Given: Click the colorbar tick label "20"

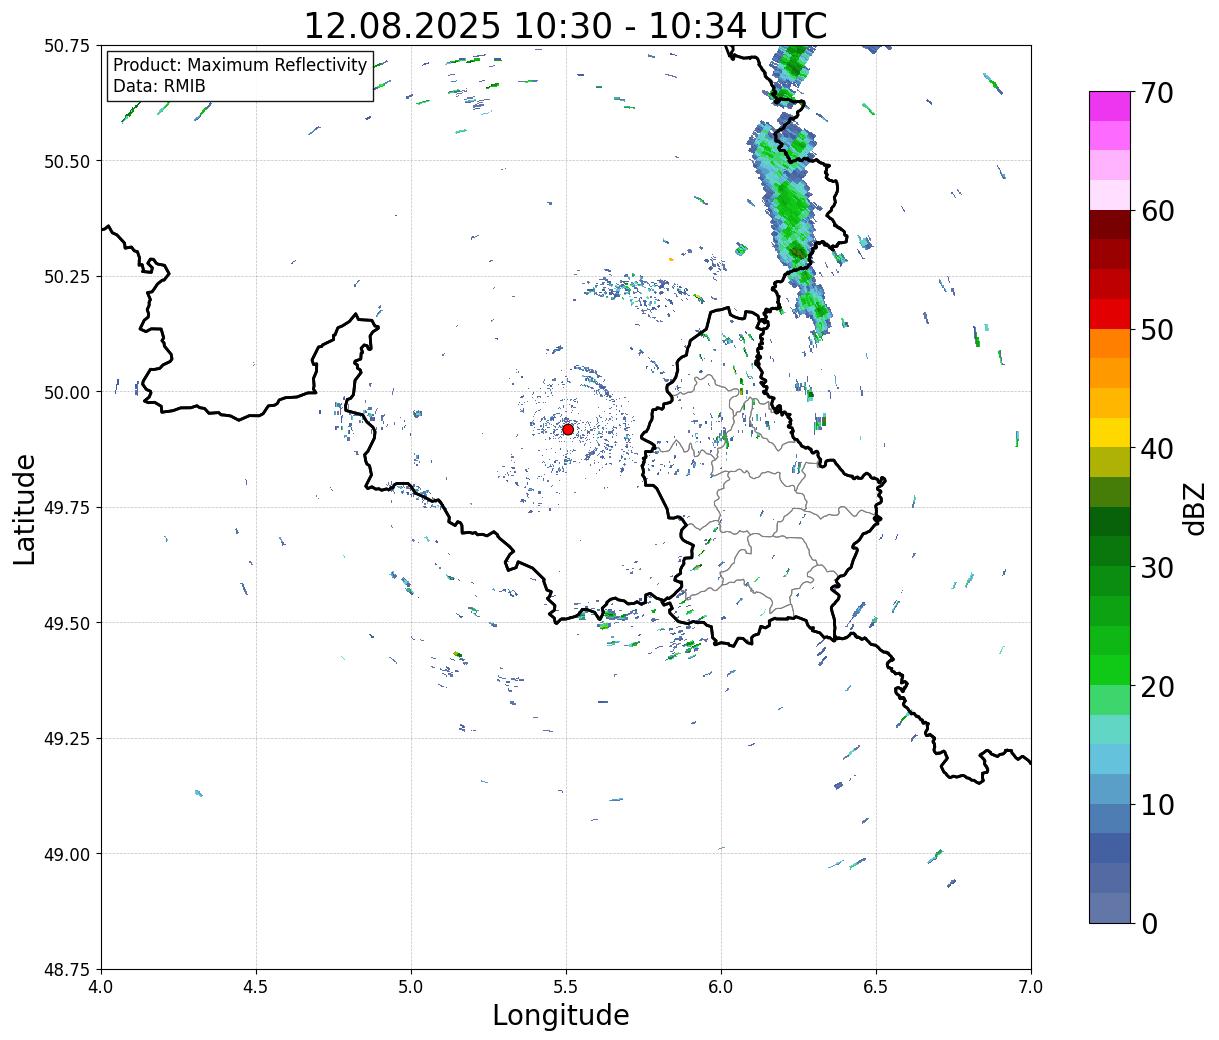Looking at the screenshot, I should 1156,686.
